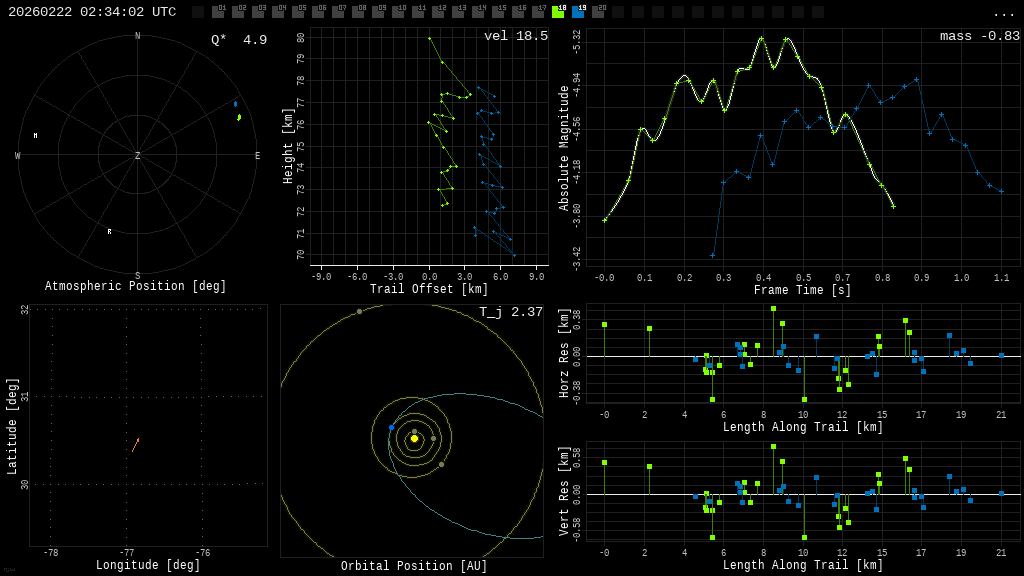Viewport: 1024px width, 576px height.
Task: Click the mass -0.83 readout
Action: tap(979, 36)
